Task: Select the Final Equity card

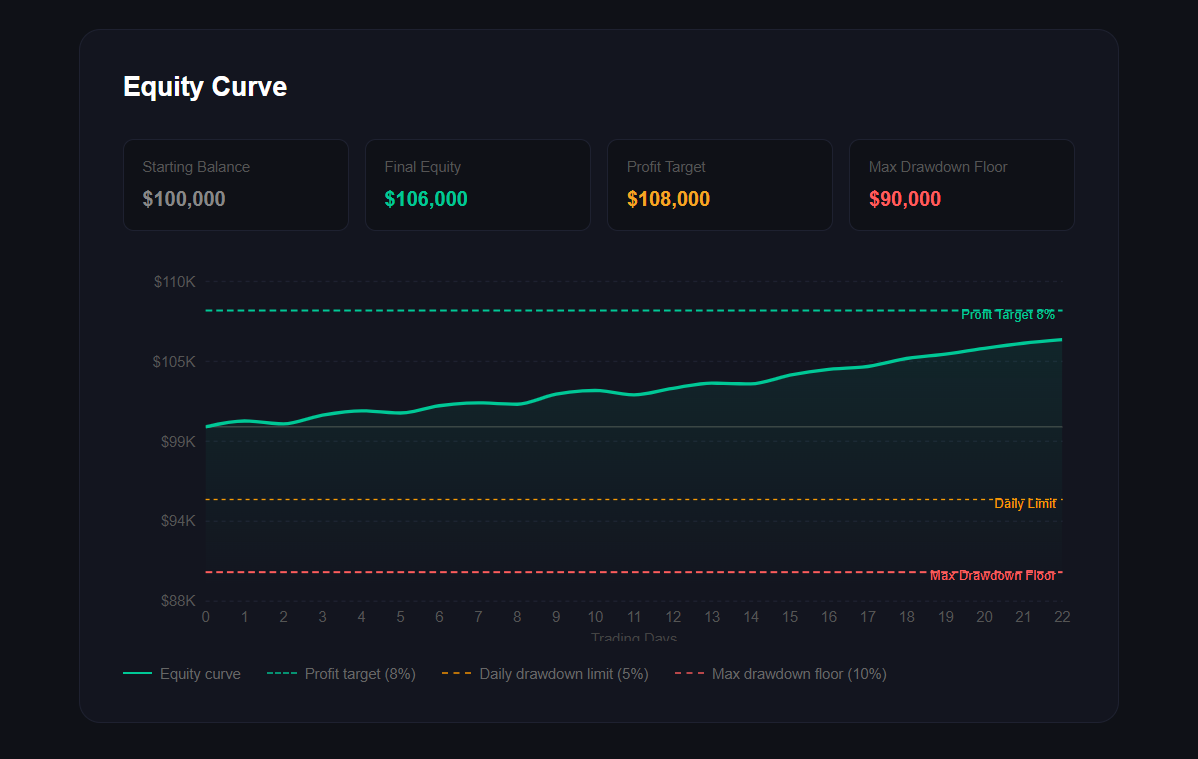Action: 478,185
